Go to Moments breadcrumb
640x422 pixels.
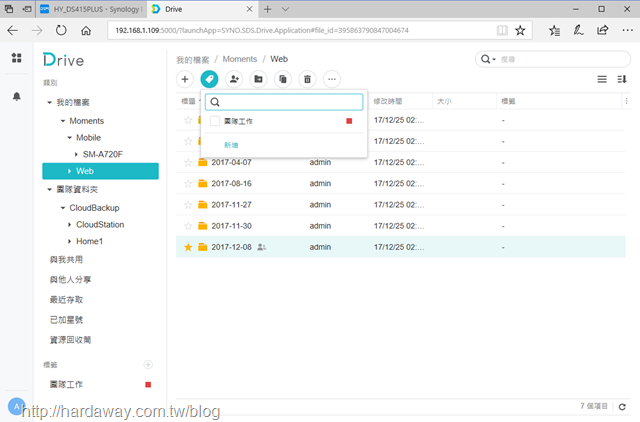(240, 59)
